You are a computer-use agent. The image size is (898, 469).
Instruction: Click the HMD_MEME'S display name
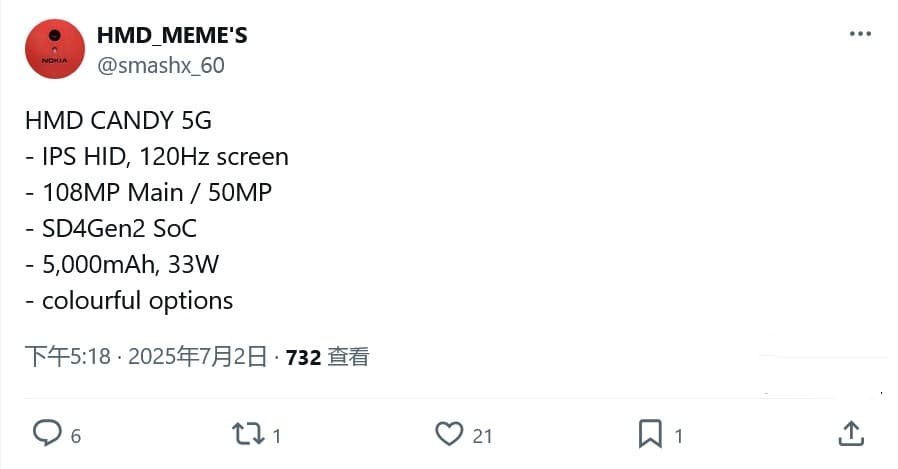(171, 35)
